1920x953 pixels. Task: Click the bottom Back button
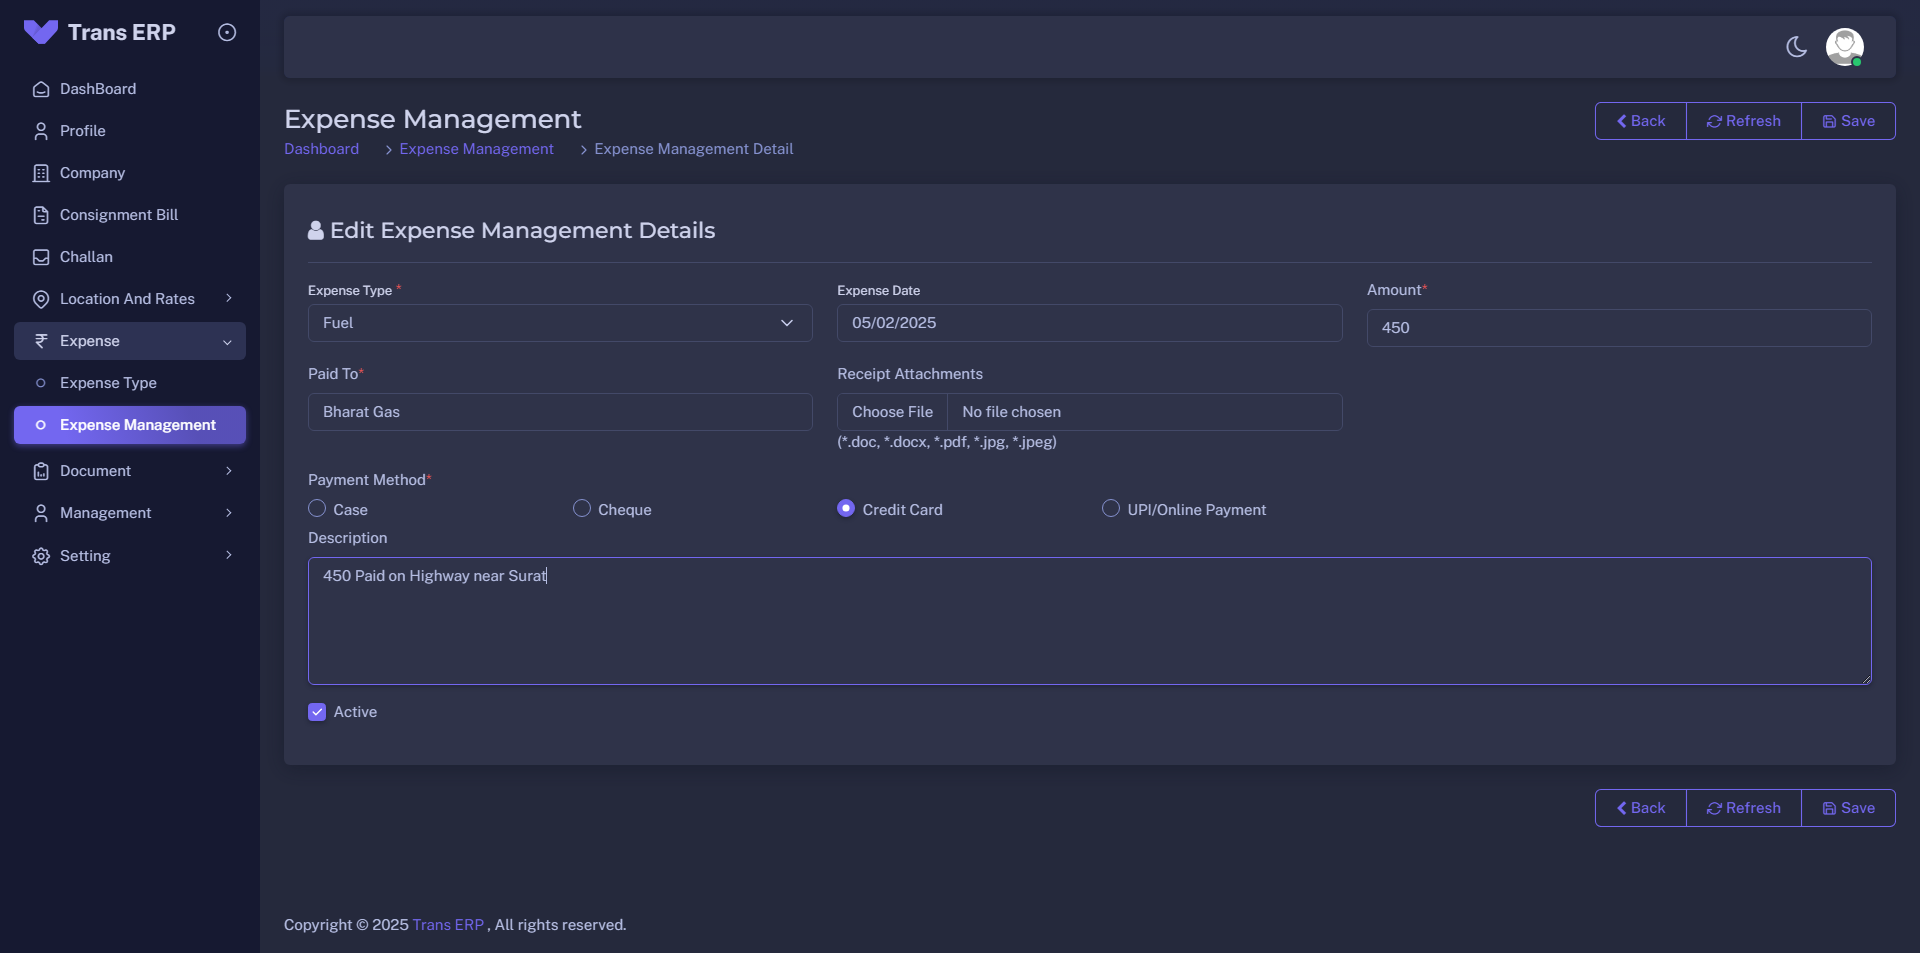1641,808
